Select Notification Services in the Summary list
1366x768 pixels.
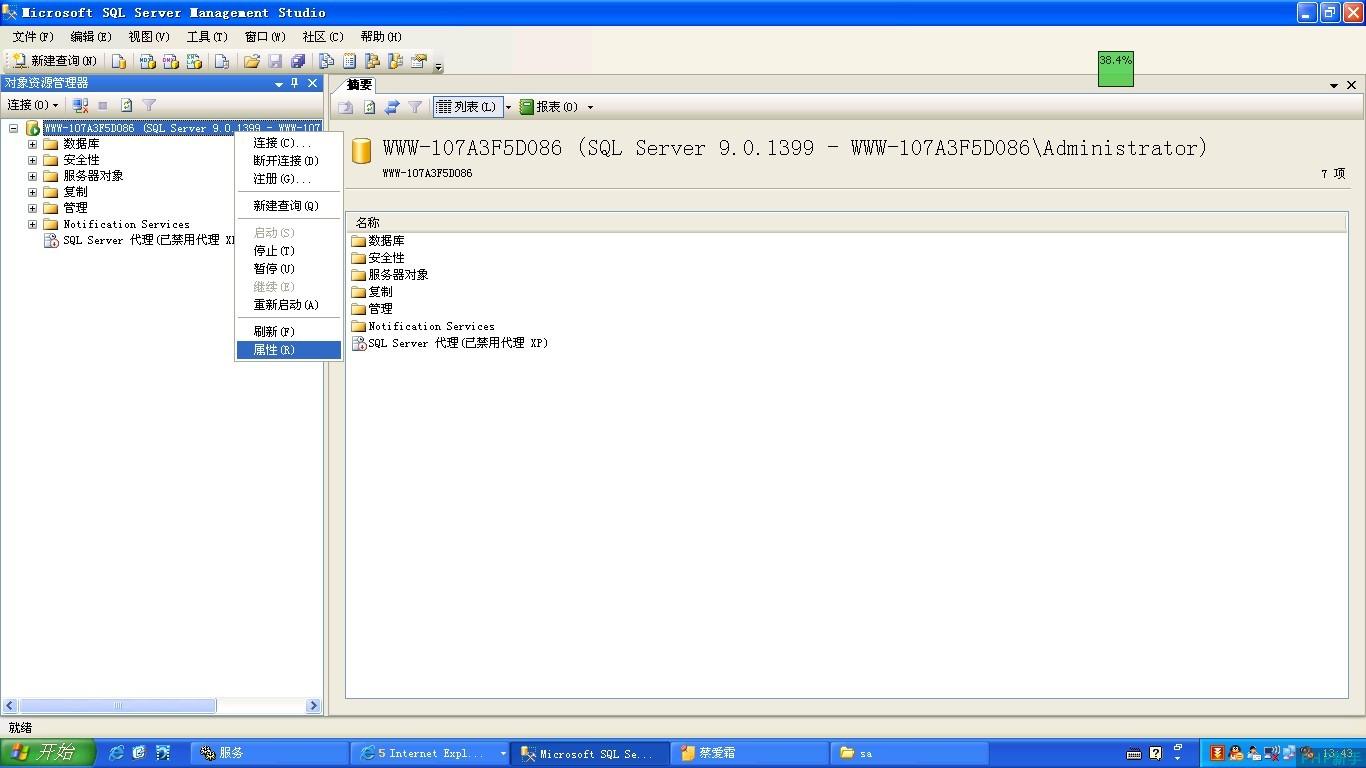pos(423,326)
